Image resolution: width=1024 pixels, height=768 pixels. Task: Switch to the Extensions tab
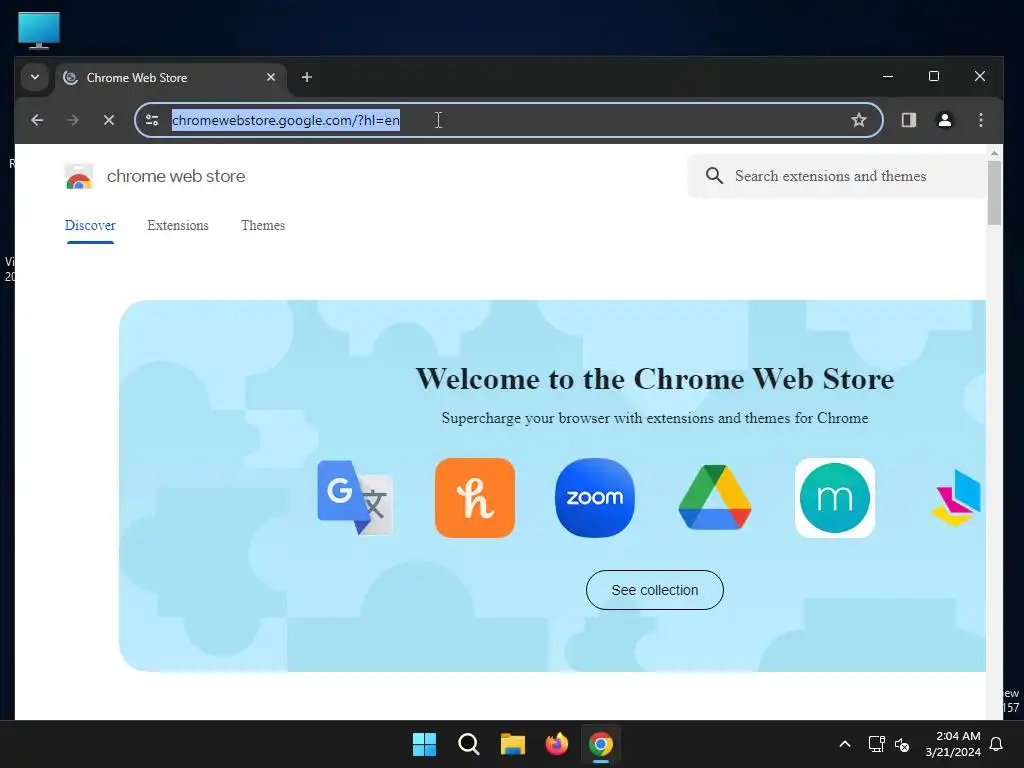point(178,225)
